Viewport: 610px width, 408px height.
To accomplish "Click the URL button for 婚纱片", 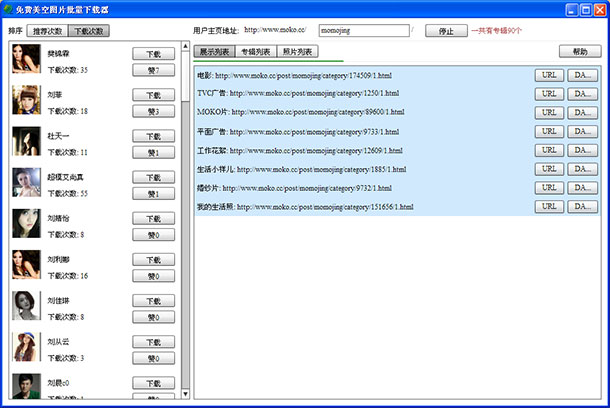I will [549, 188].
